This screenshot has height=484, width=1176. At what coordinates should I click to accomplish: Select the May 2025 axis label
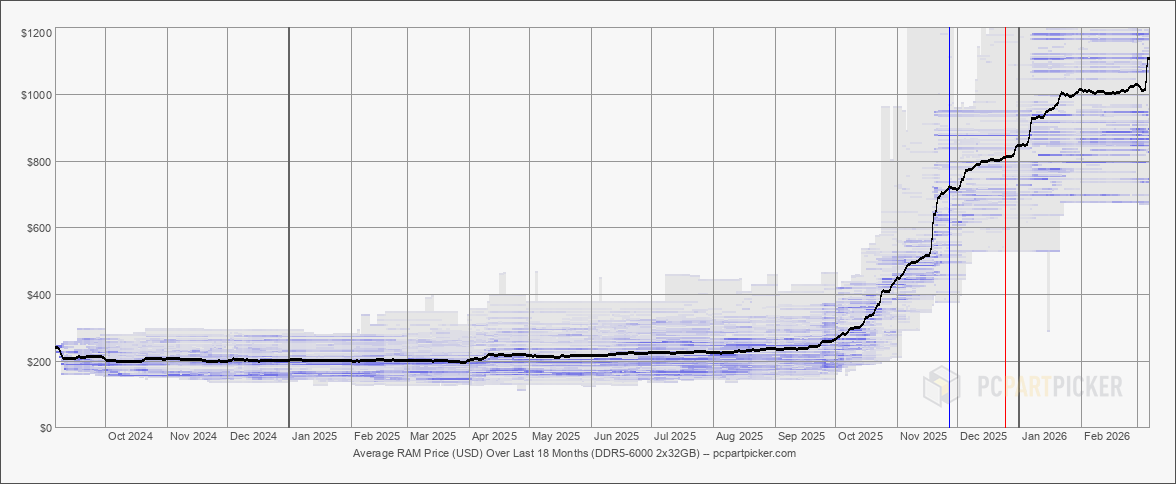556,436
